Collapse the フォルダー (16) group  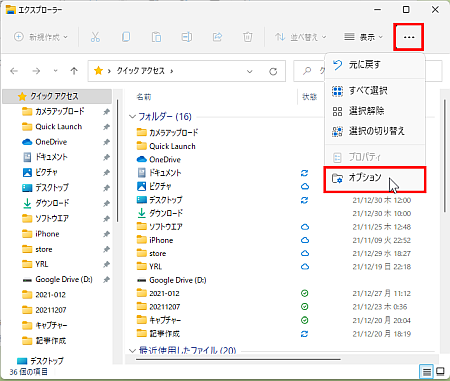click(x=132, y=117)
